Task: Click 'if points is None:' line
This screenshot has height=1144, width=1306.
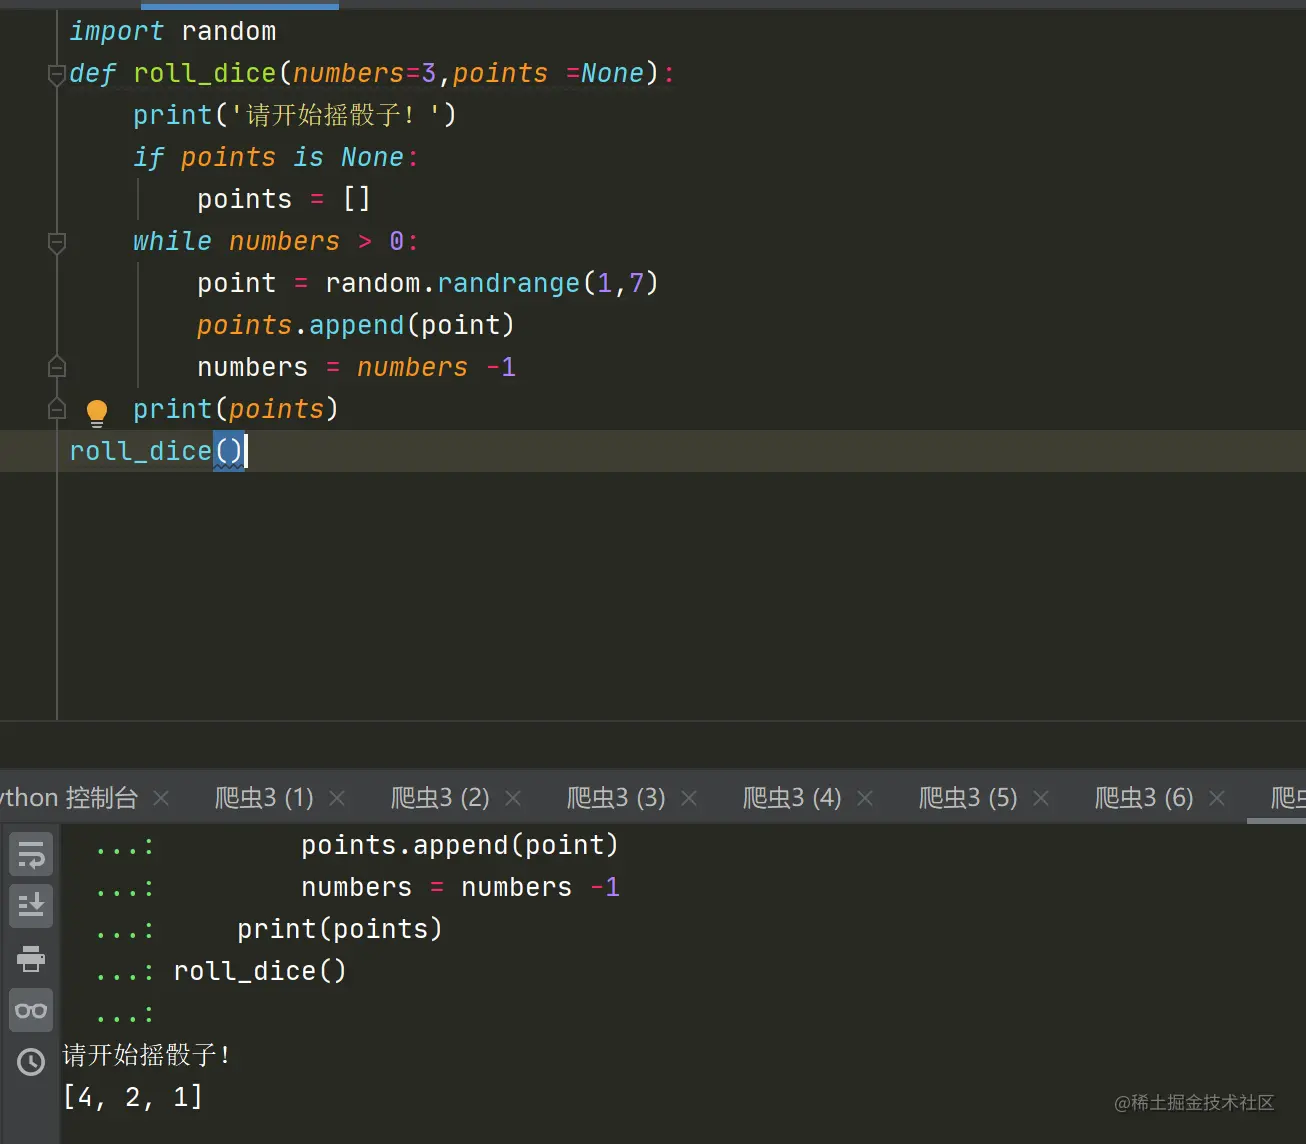Action: 276,158
